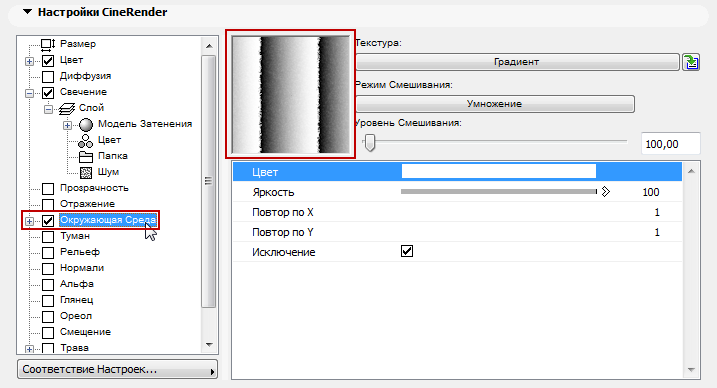Click the white Цвет color swatch
Viewport: 717px width, 388px height.
499,171
